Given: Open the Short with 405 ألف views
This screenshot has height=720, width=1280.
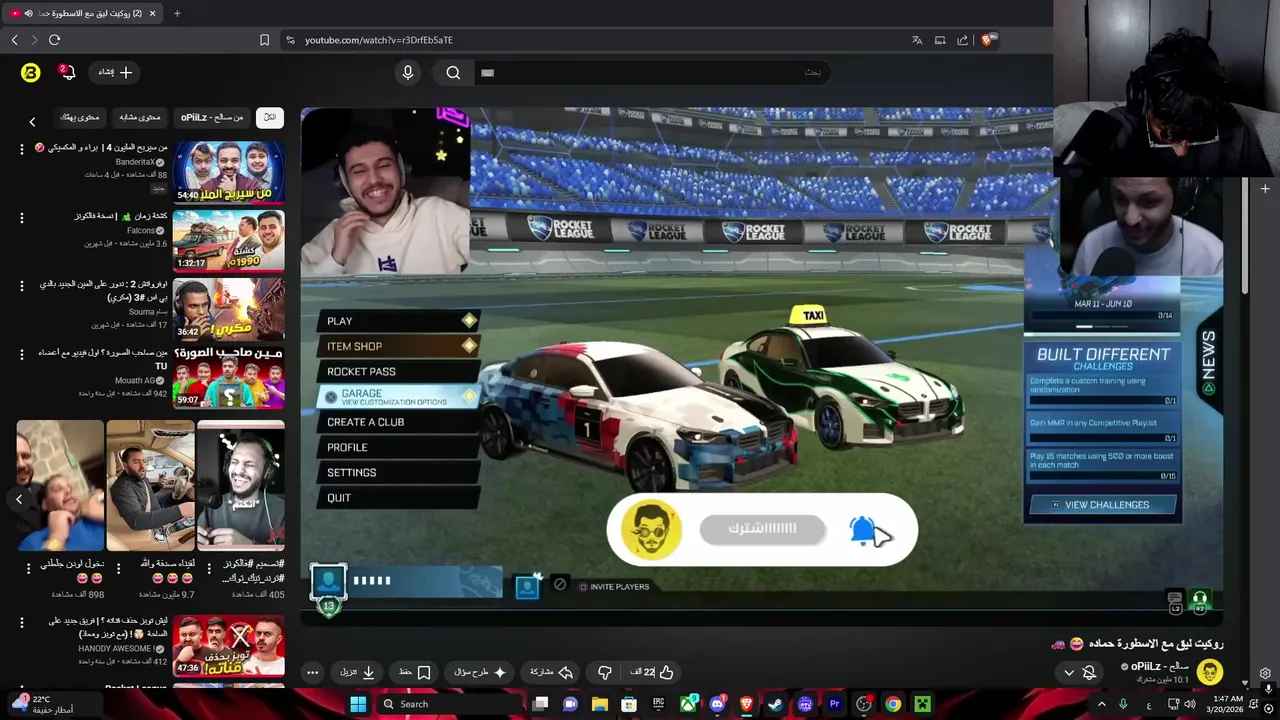Looking at the screenshot, I should 241,485.
